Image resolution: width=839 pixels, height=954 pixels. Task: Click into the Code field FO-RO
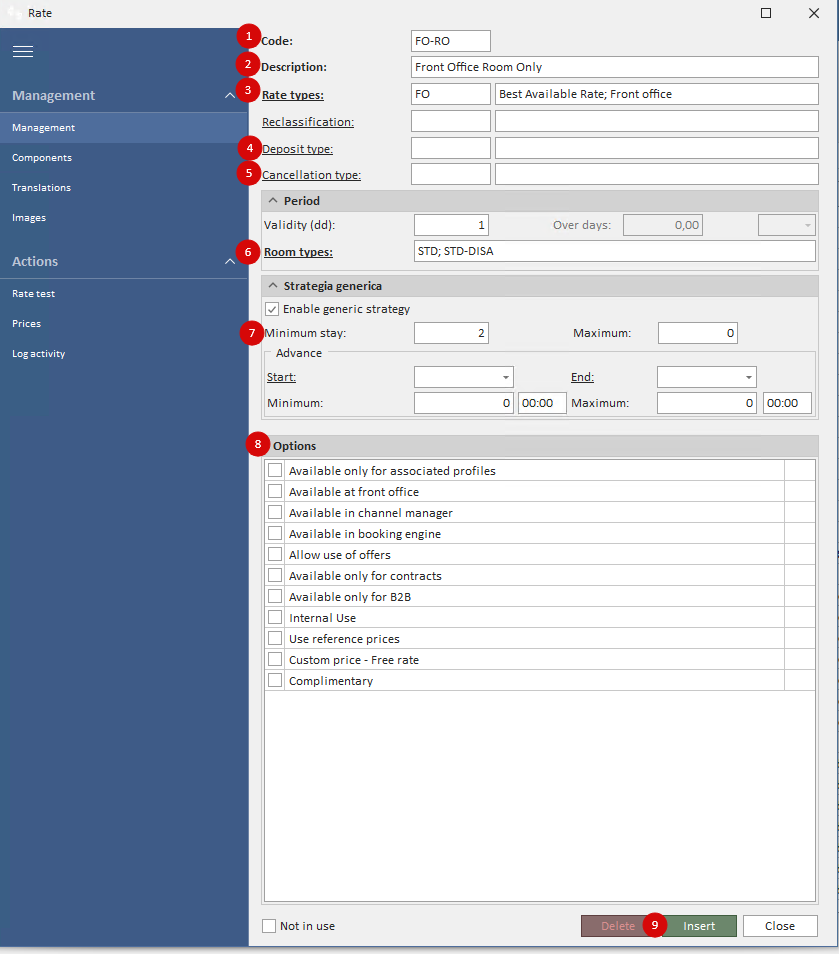(450, 41)
